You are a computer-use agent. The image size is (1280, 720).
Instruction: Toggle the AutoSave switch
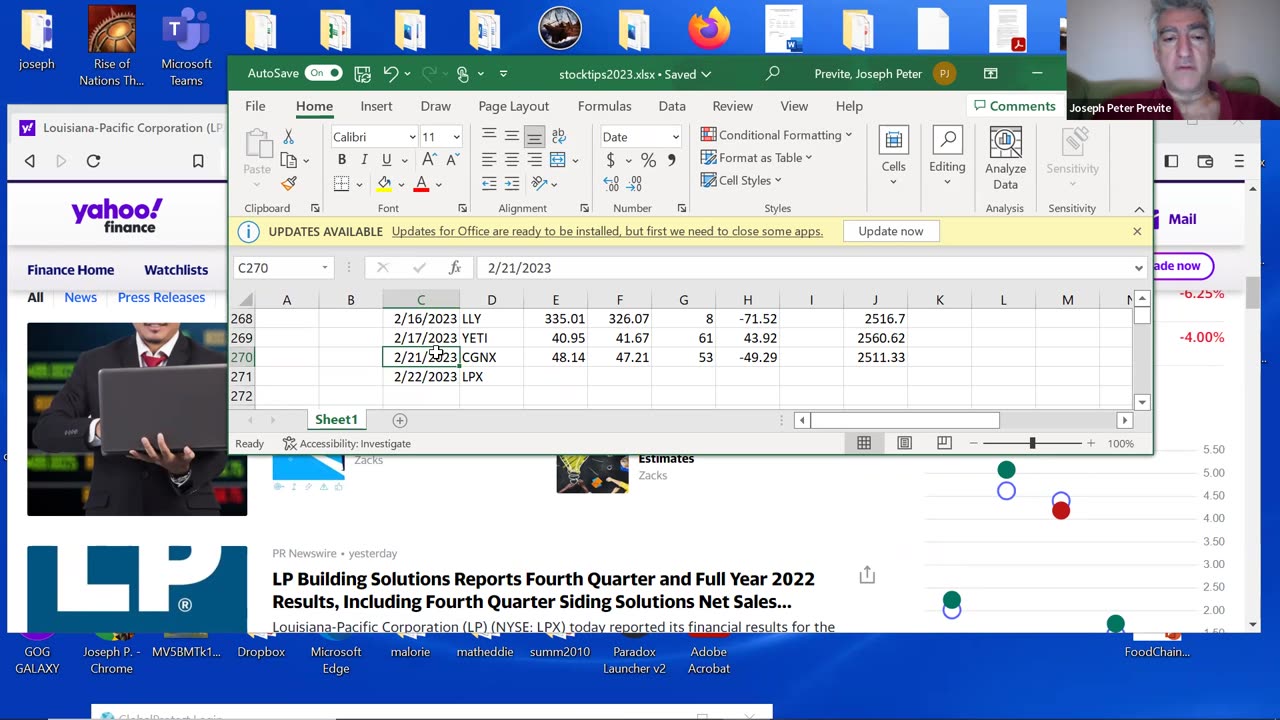pos(324,73)
